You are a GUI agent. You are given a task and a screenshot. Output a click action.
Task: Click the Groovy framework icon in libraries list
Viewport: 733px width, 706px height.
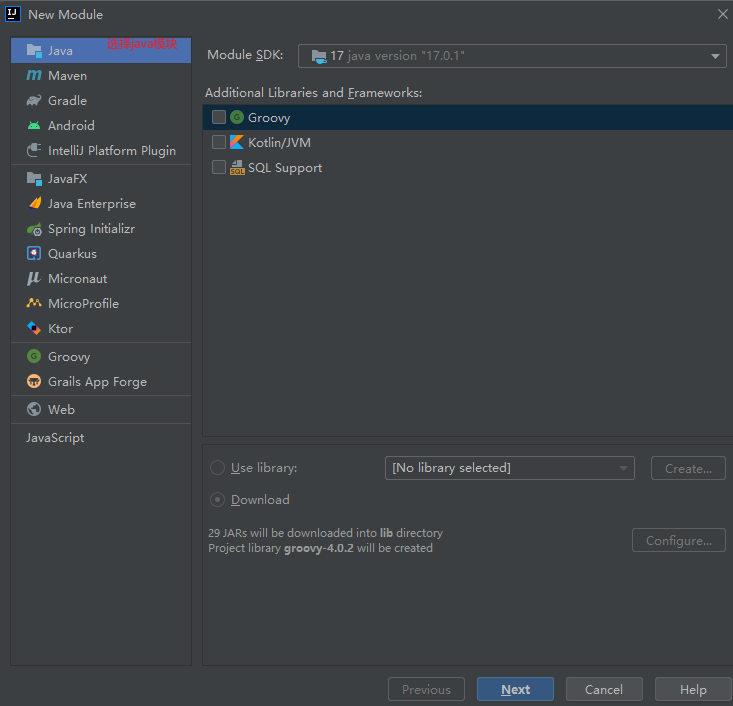tap(237, 117)
